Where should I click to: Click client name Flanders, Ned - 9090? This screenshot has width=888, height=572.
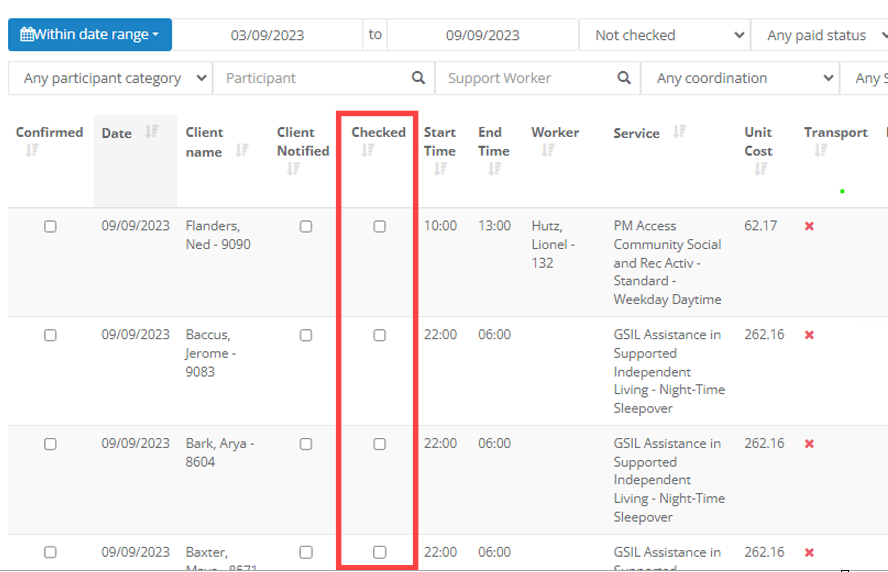point(218,235)
